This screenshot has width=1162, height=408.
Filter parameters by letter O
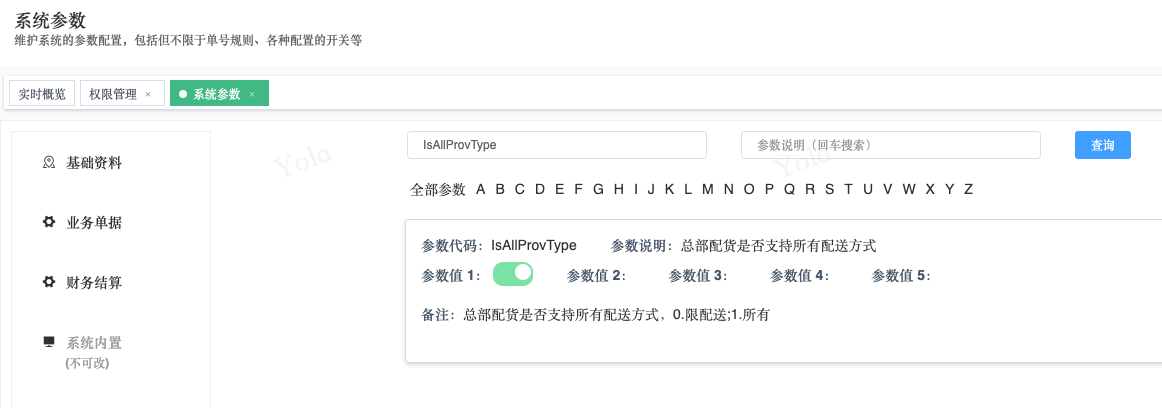pos(749,190)
